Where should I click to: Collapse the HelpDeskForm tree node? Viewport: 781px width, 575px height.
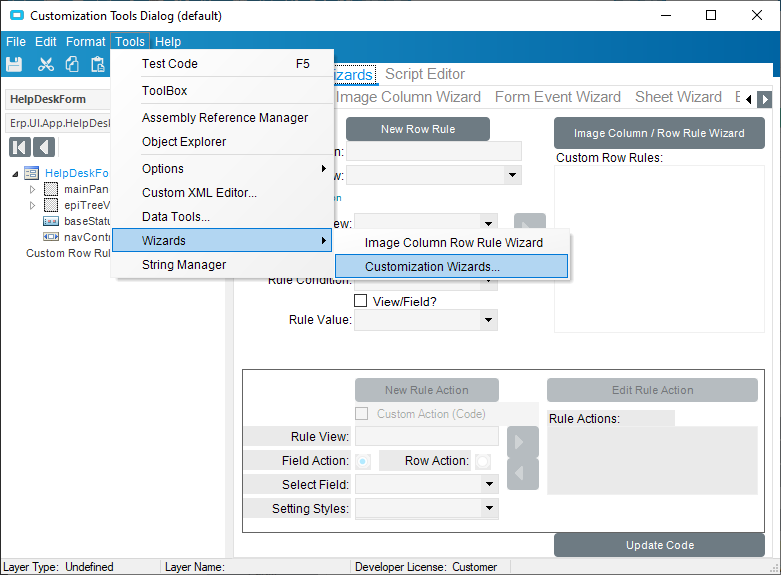click(15, 174)
